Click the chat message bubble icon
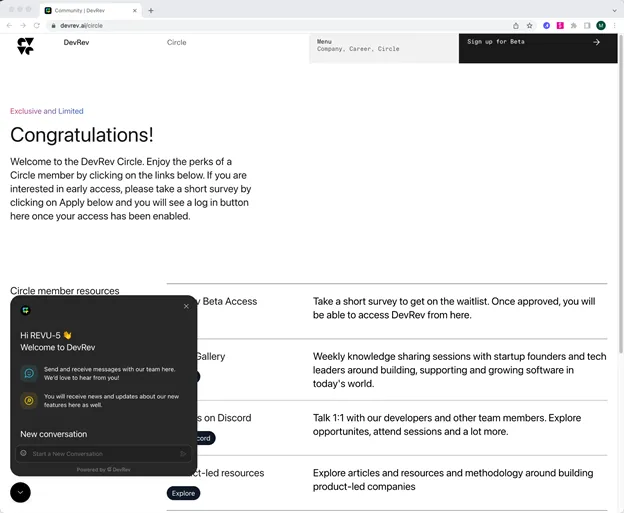 pos(29,373)
